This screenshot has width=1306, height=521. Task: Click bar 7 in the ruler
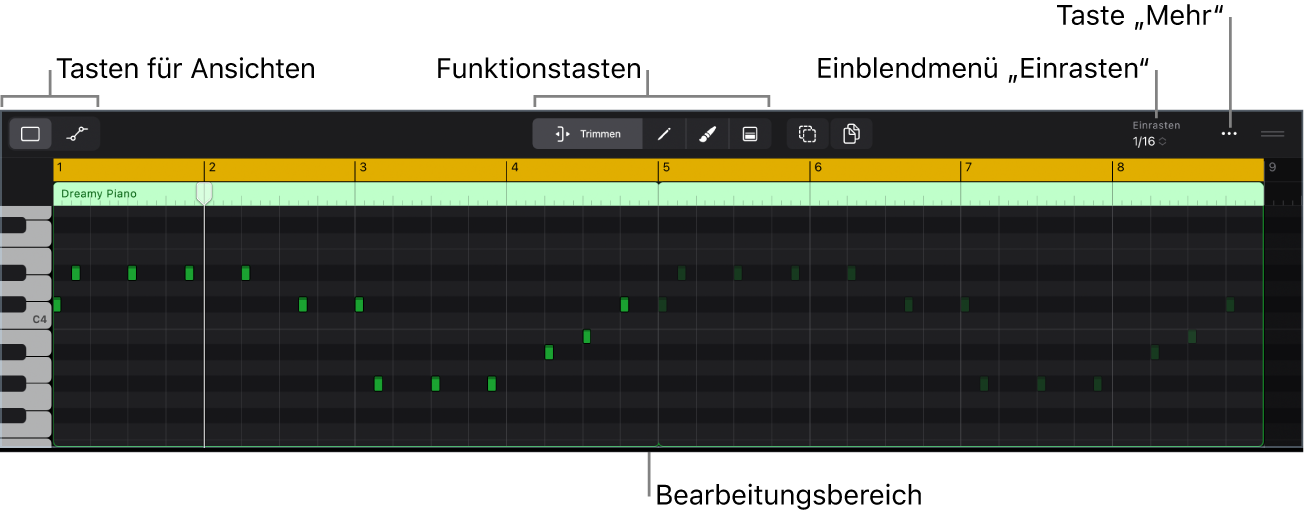click(969, 167)
